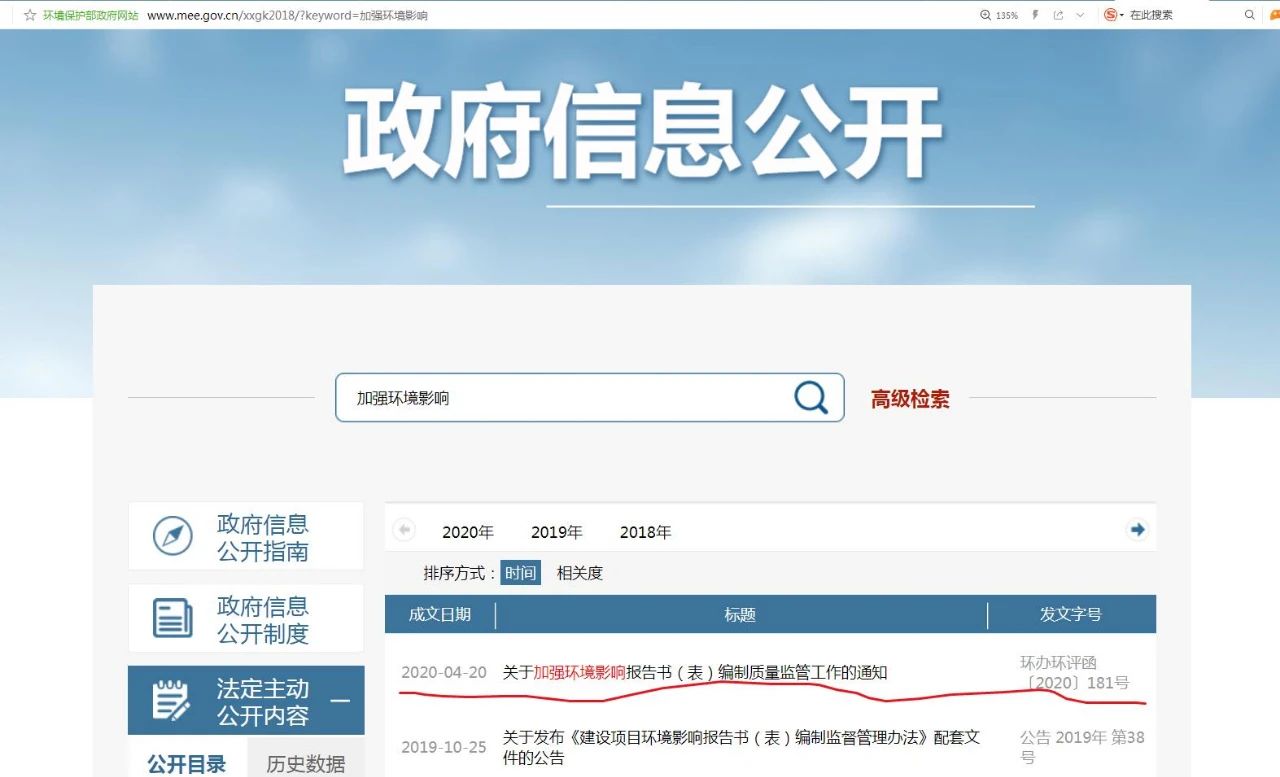Select the 2018年 year tab

point(645,532)
